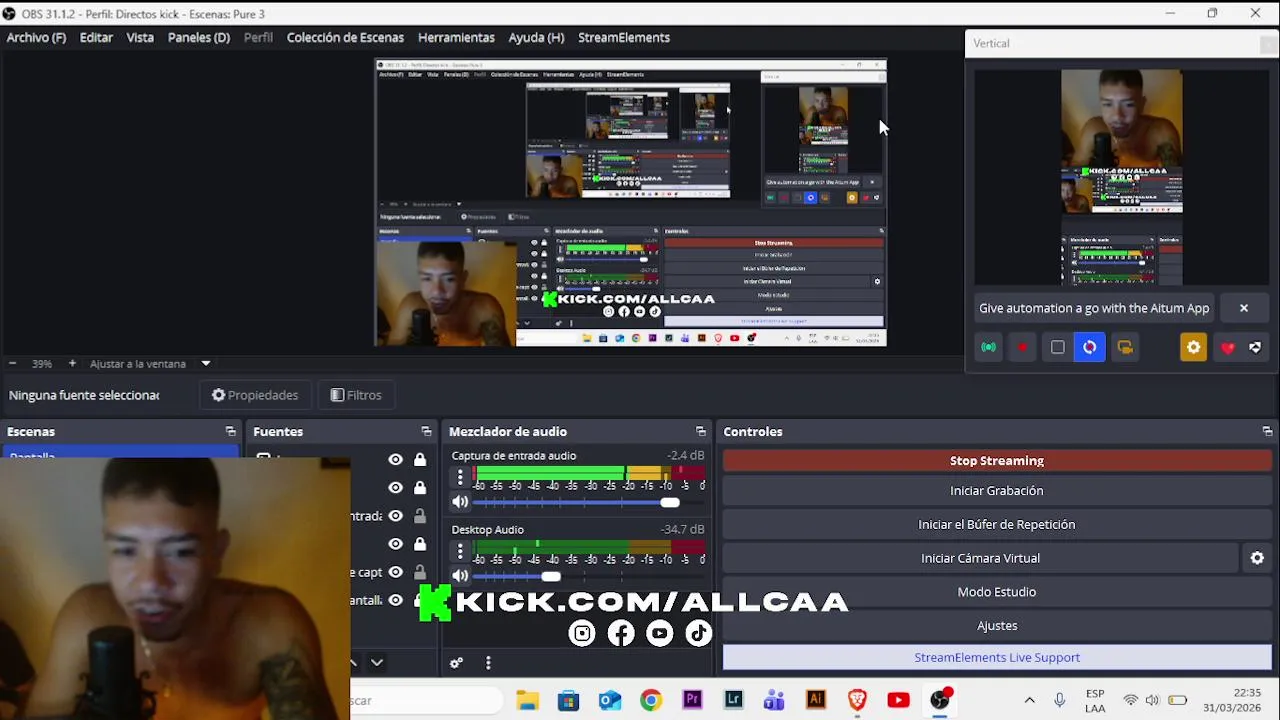Click Iniciar el Búfer de Repetición
Image resolution: width=1280 pixels, height=720 pixels.
(997, 524)
